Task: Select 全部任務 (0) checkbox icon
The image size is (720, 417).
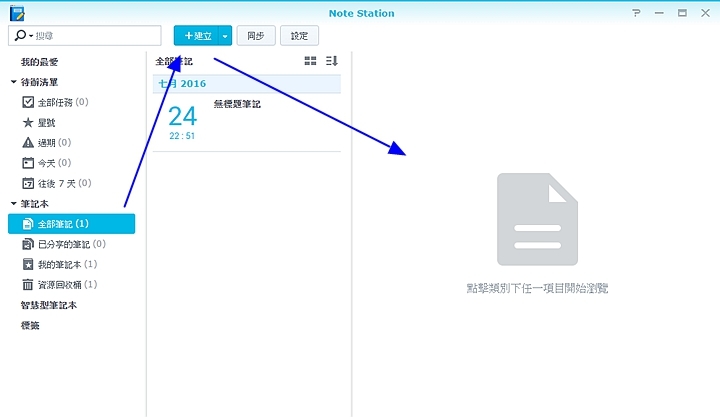Action: (28, 102)
